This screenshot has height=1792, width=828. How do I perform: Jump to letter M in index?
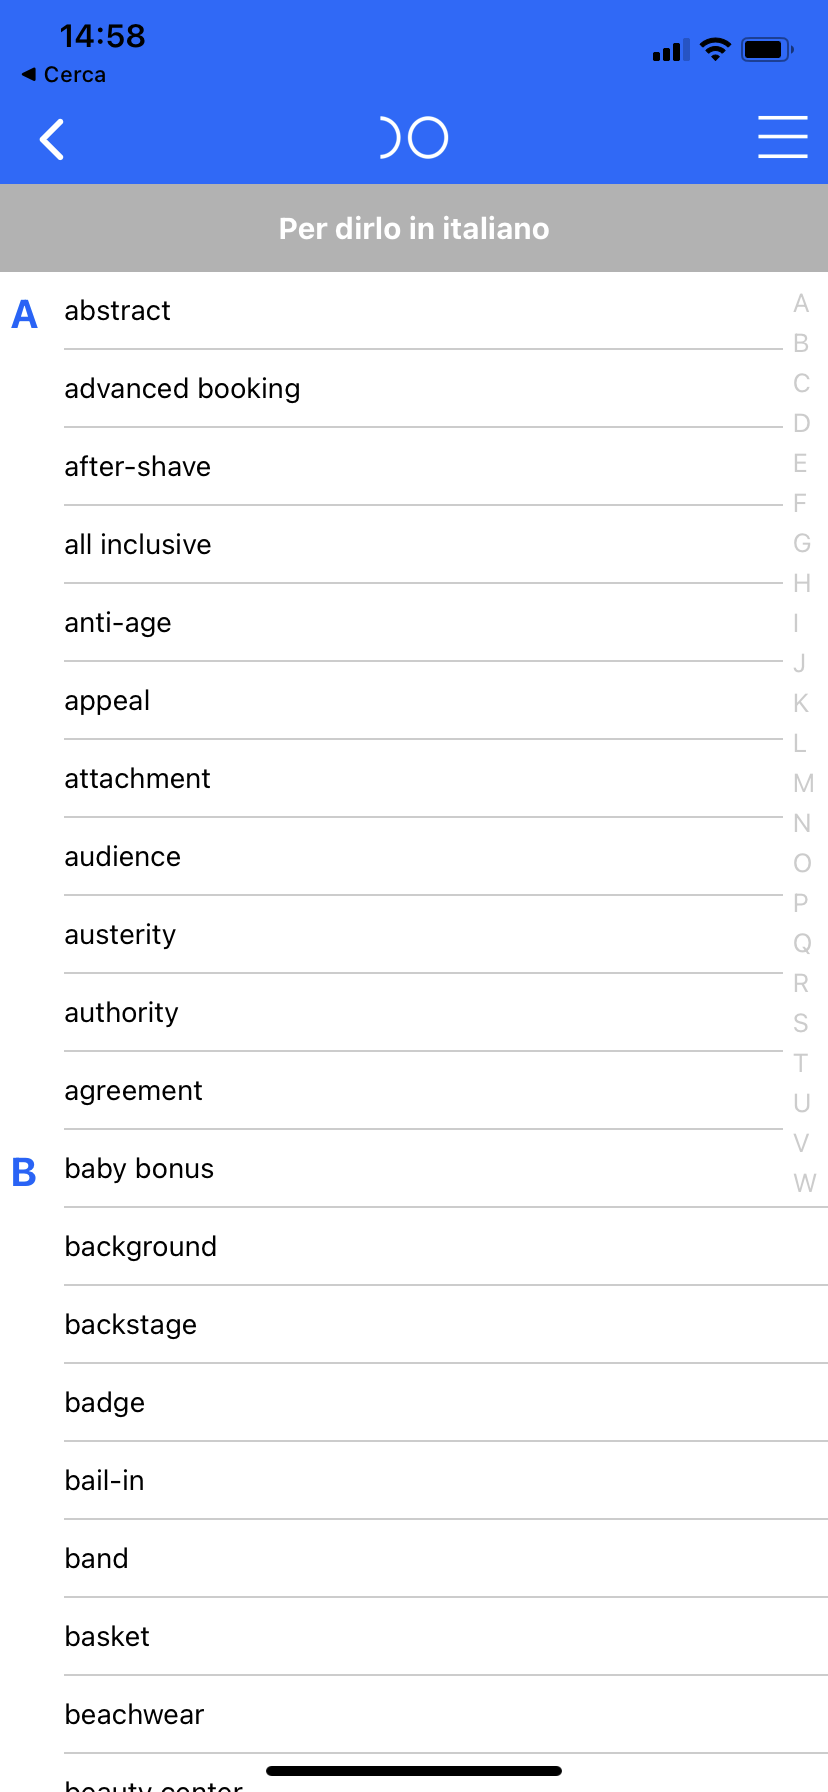click(803, 783)
